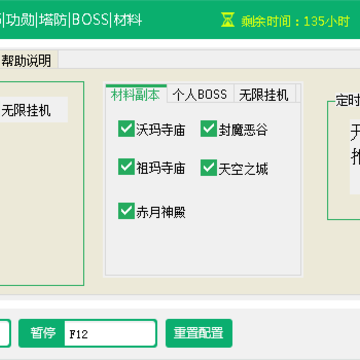Toggle the 祖玛寺庙 checkbox
This screenshot has width=360, height=360.
[x=126, y=167]
